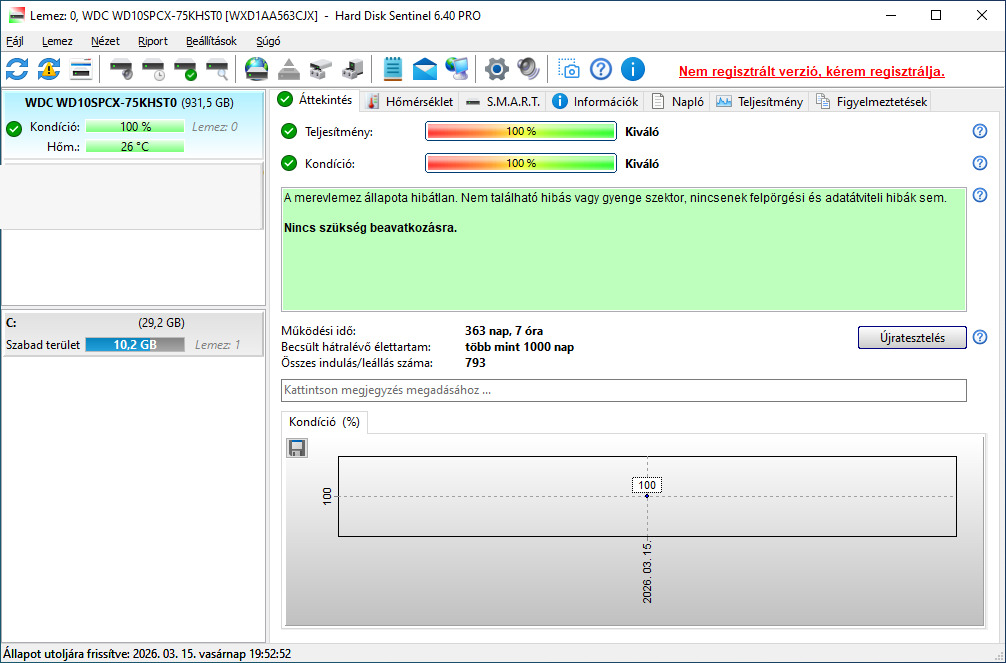
Task: Switch to the Információk tab
Action: (x=595, y=101)
